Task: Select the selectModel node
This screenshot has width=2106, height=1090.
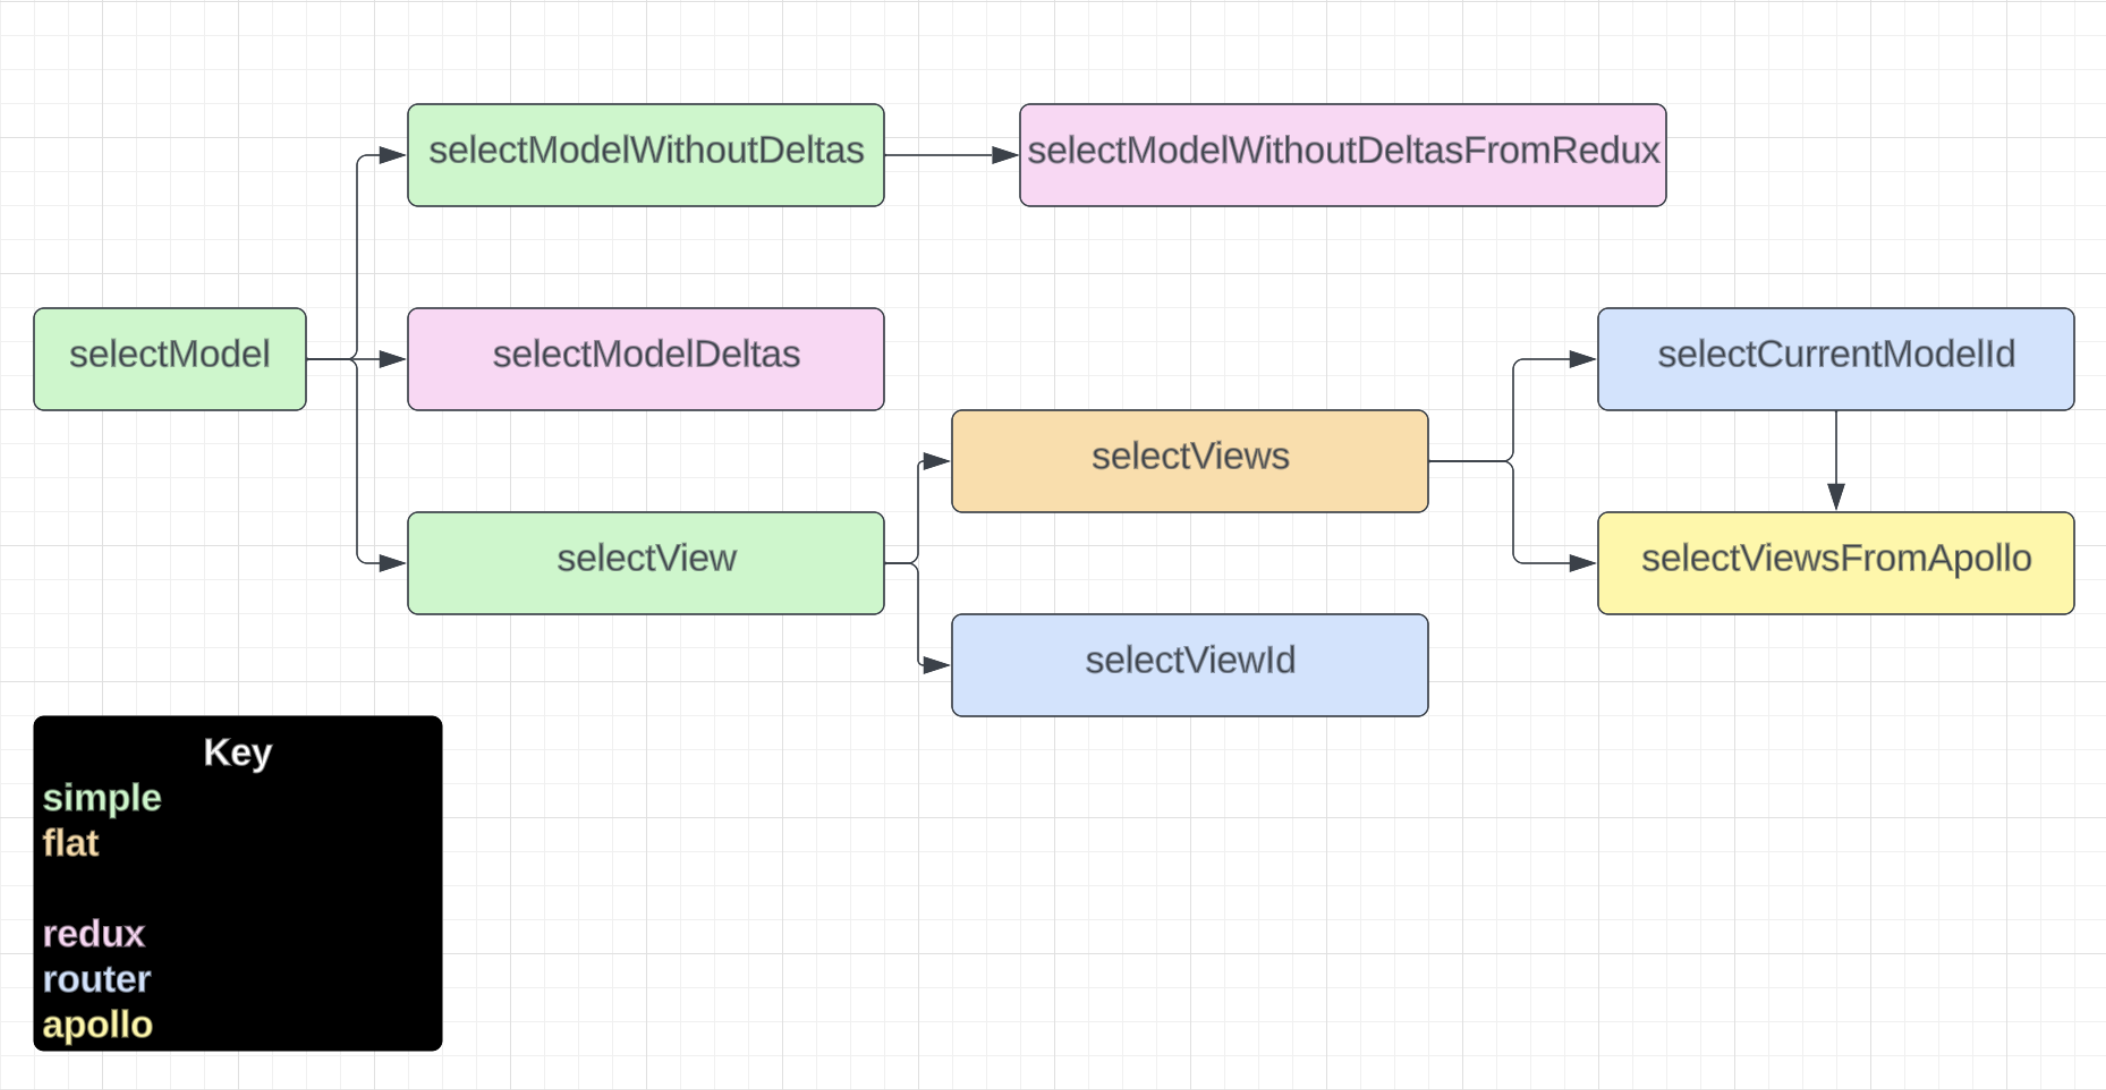Action: tap(170, 359)
